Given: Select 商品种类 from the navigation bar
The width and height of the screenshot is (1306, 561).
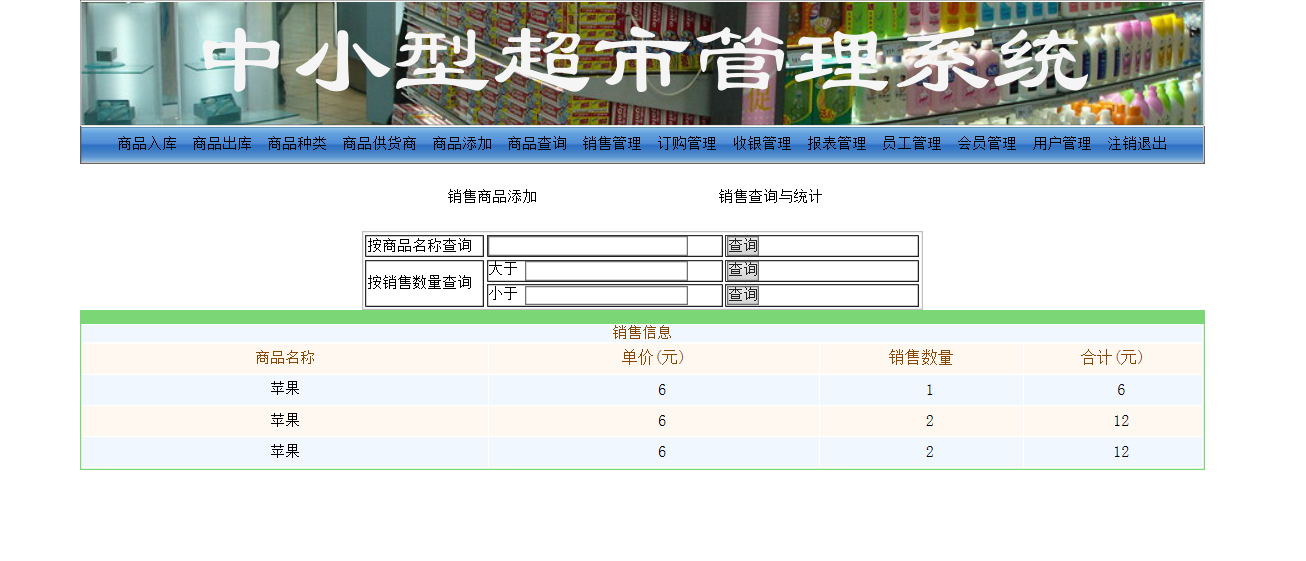Looking at the screenshot, I should point(297,144).
